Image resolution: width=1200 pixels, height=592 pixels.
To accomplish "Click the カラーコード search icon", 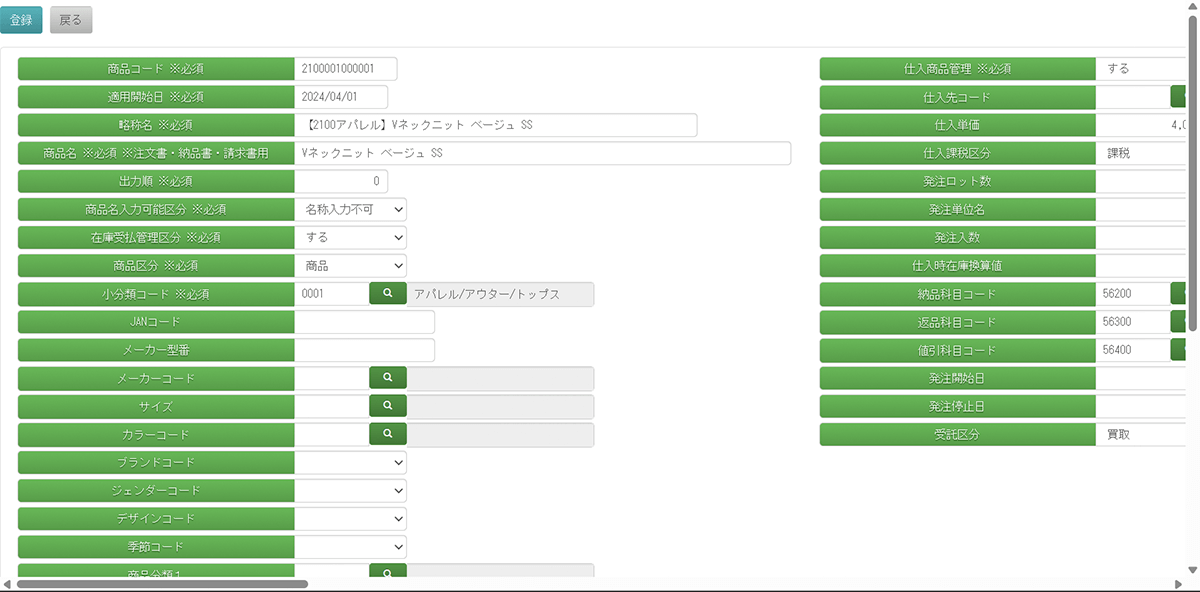I will pyautogui.click(x=388, y=434).
